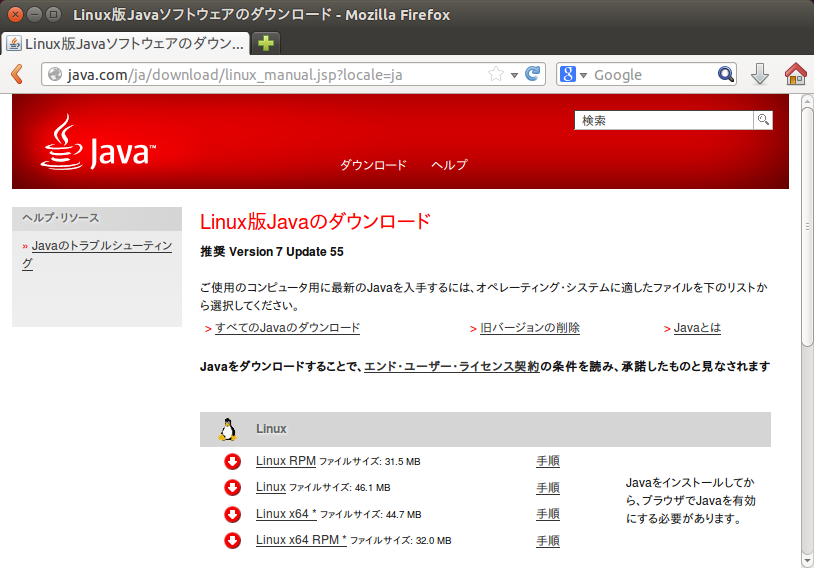Open Javaのトラブルシューティング link
The height and width of the screenshot is (568, 814).
[x=97, y=254]
